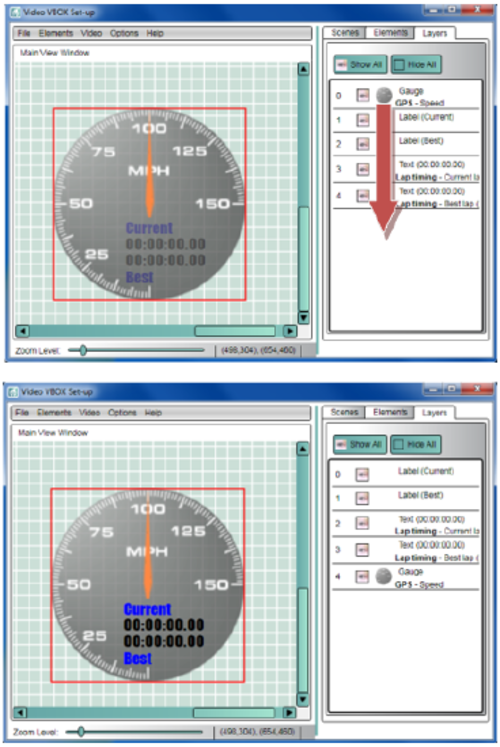Open the Help menu in the lower window
The image size is (500, 747).
point(153,413)
